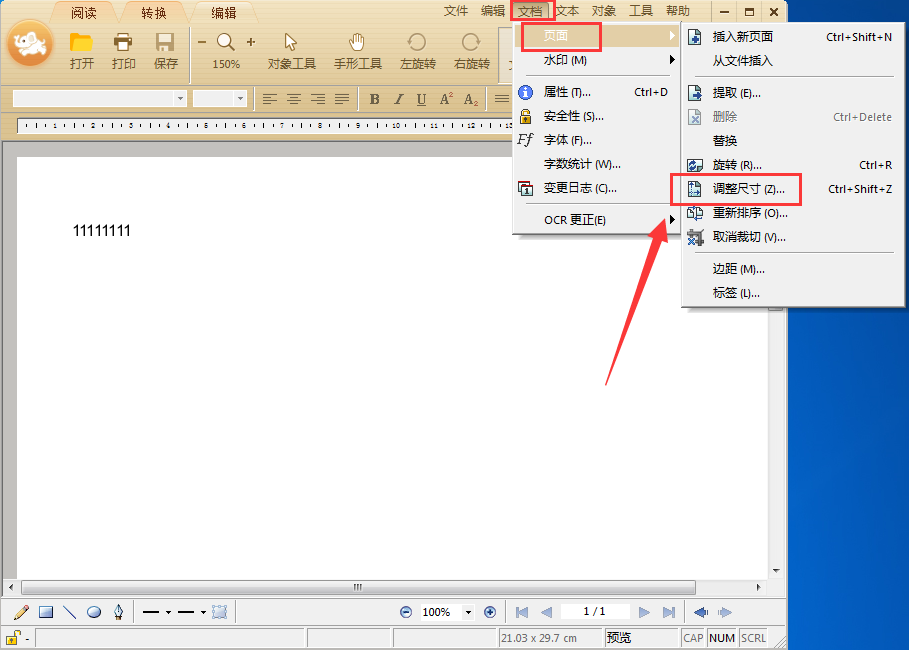Select the pencil annotation tool at the bottom left
The width and height of the screenshot is (909, 650).
pos(19,611)
